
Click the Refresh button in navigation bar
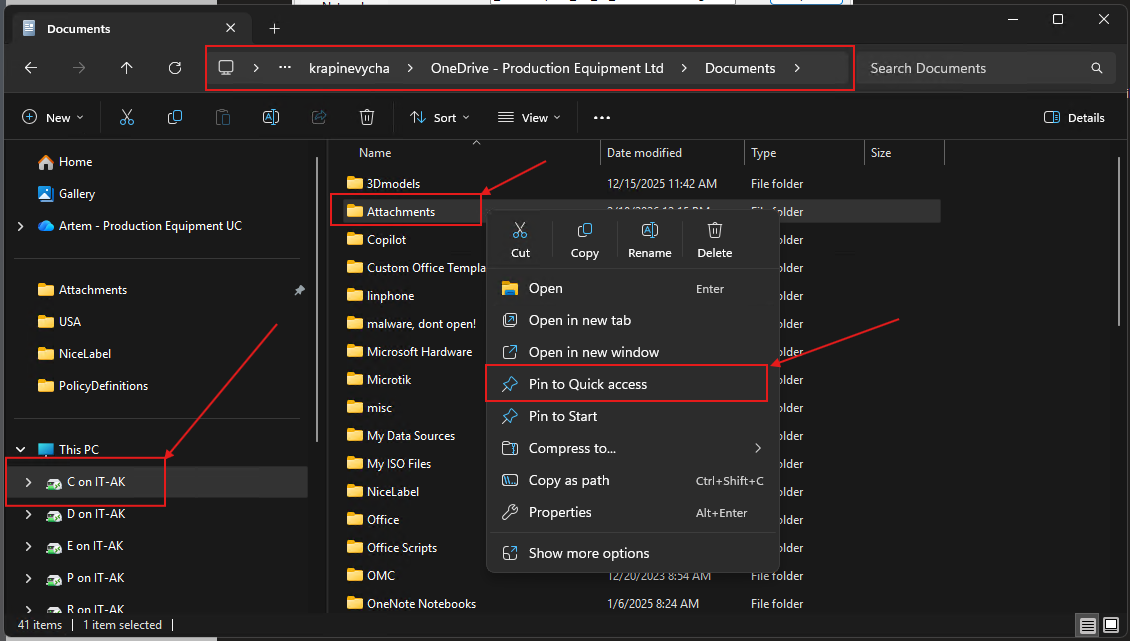pos(175,68)
